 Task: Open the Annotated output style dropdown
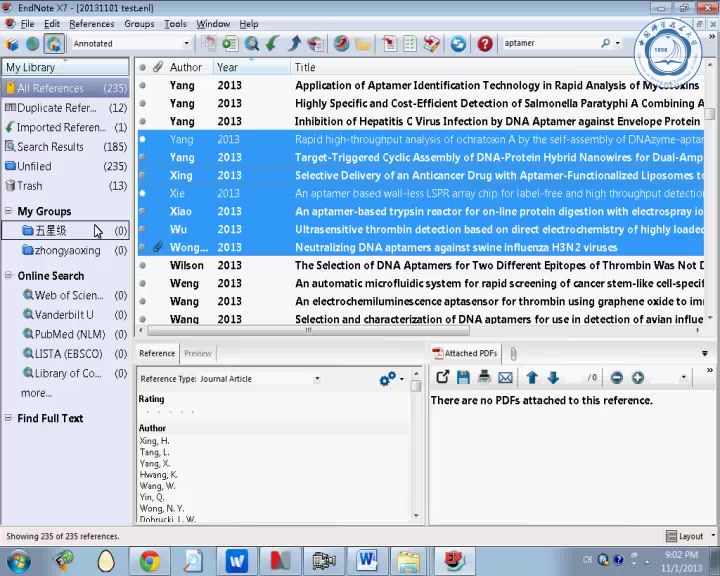tap(186, 44)
